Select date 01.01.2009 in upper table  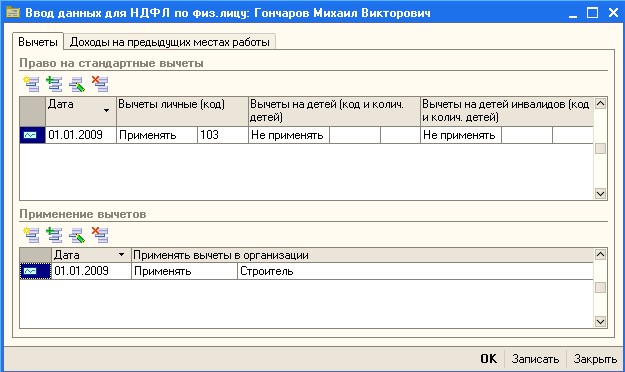pyautogui.click(x=81, y=135)
